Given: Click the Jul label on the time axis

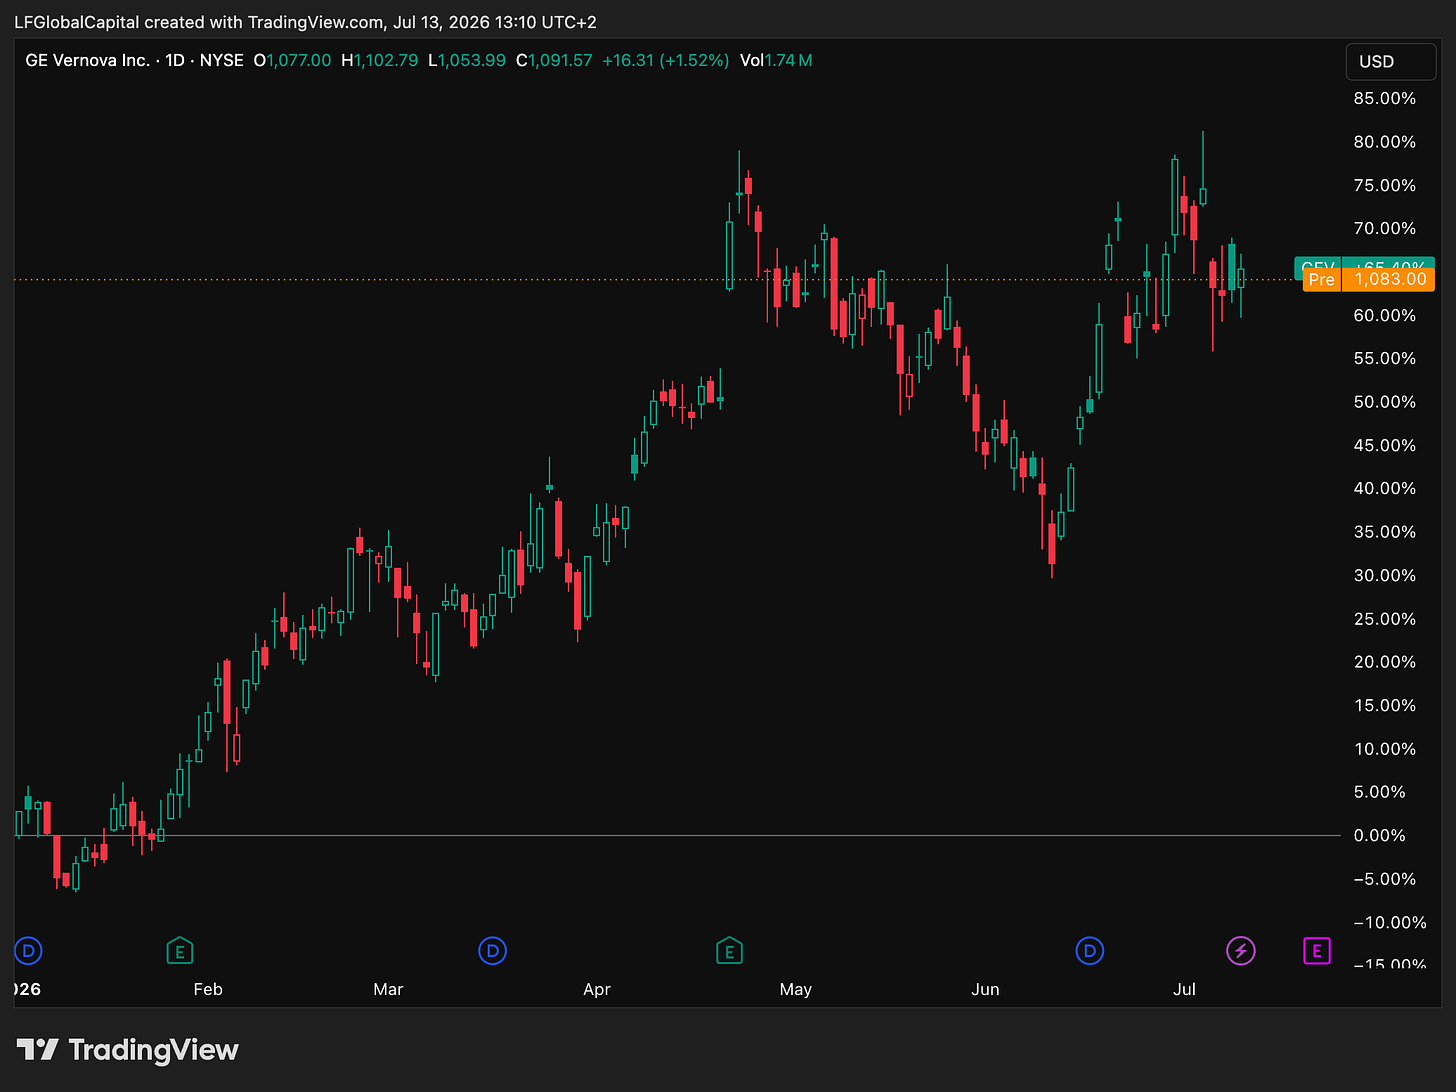Looking at the screenshot, I should click(1184, 989).
